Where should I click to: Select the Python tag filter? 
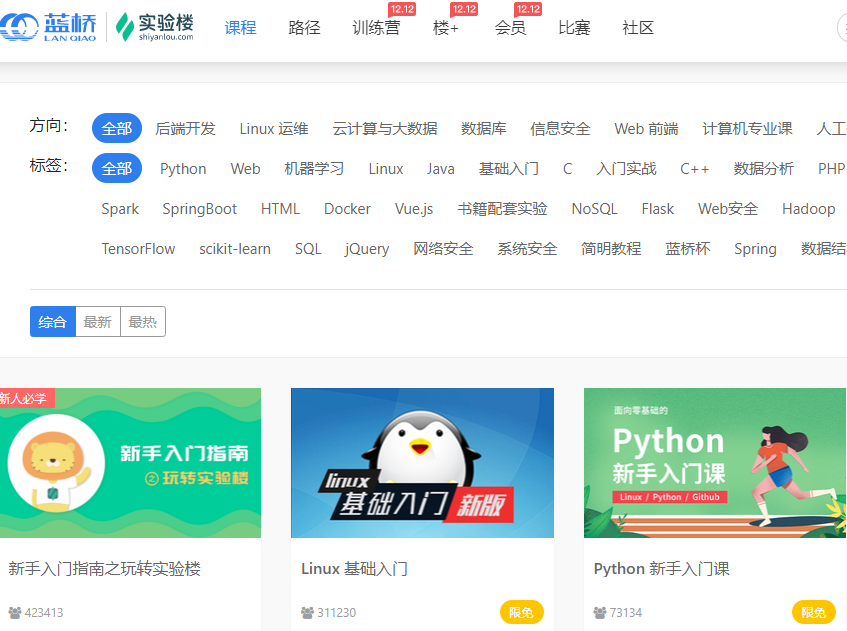pyautogui.click(x=183, y=168)
